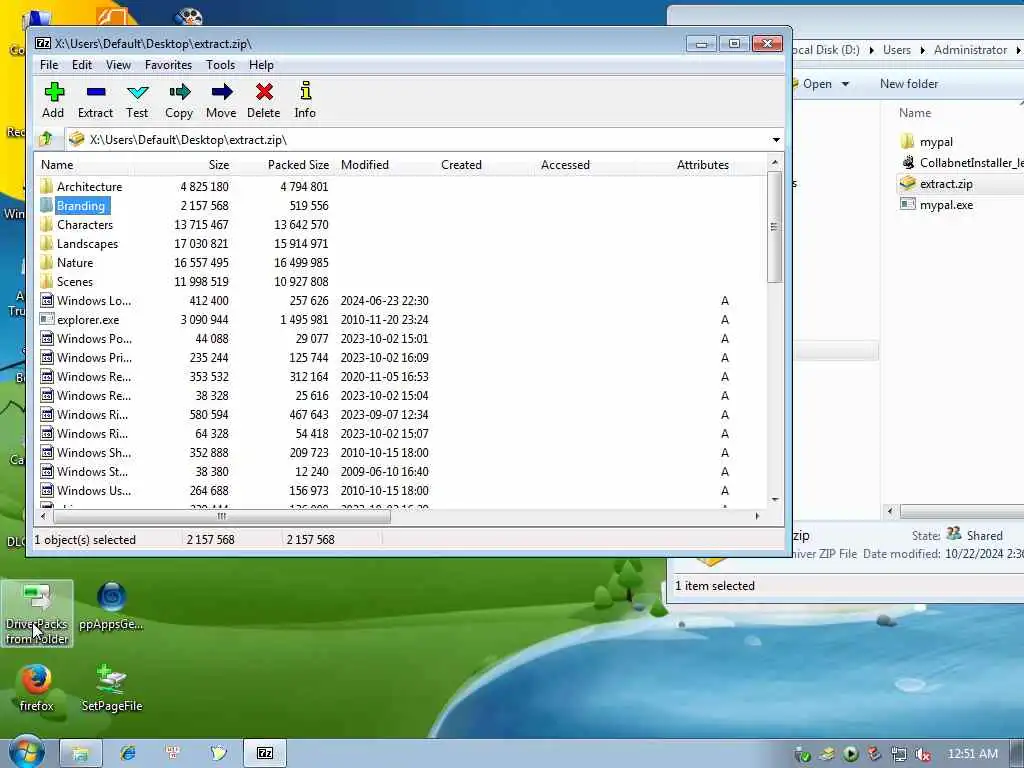Screen dimensions: 1024x768
Task: Select the Nature folder
Action: click(x=67, y=263)
